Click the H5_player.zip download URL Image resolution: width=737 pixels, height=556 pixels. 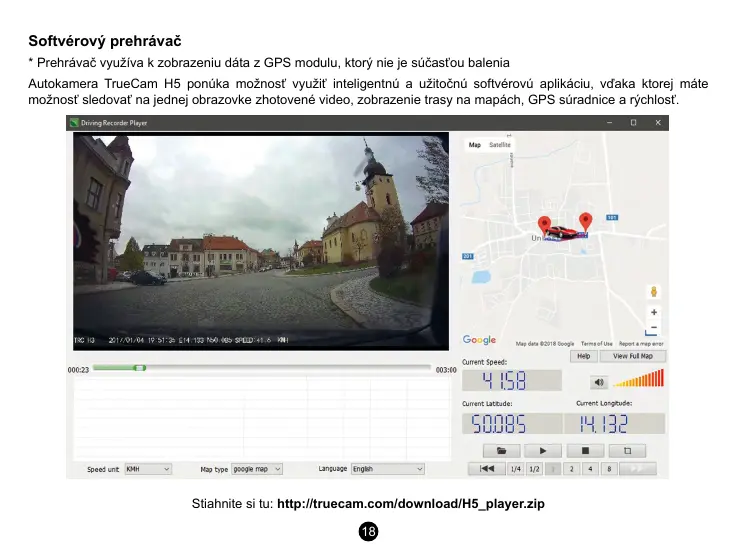pos(411,504)
